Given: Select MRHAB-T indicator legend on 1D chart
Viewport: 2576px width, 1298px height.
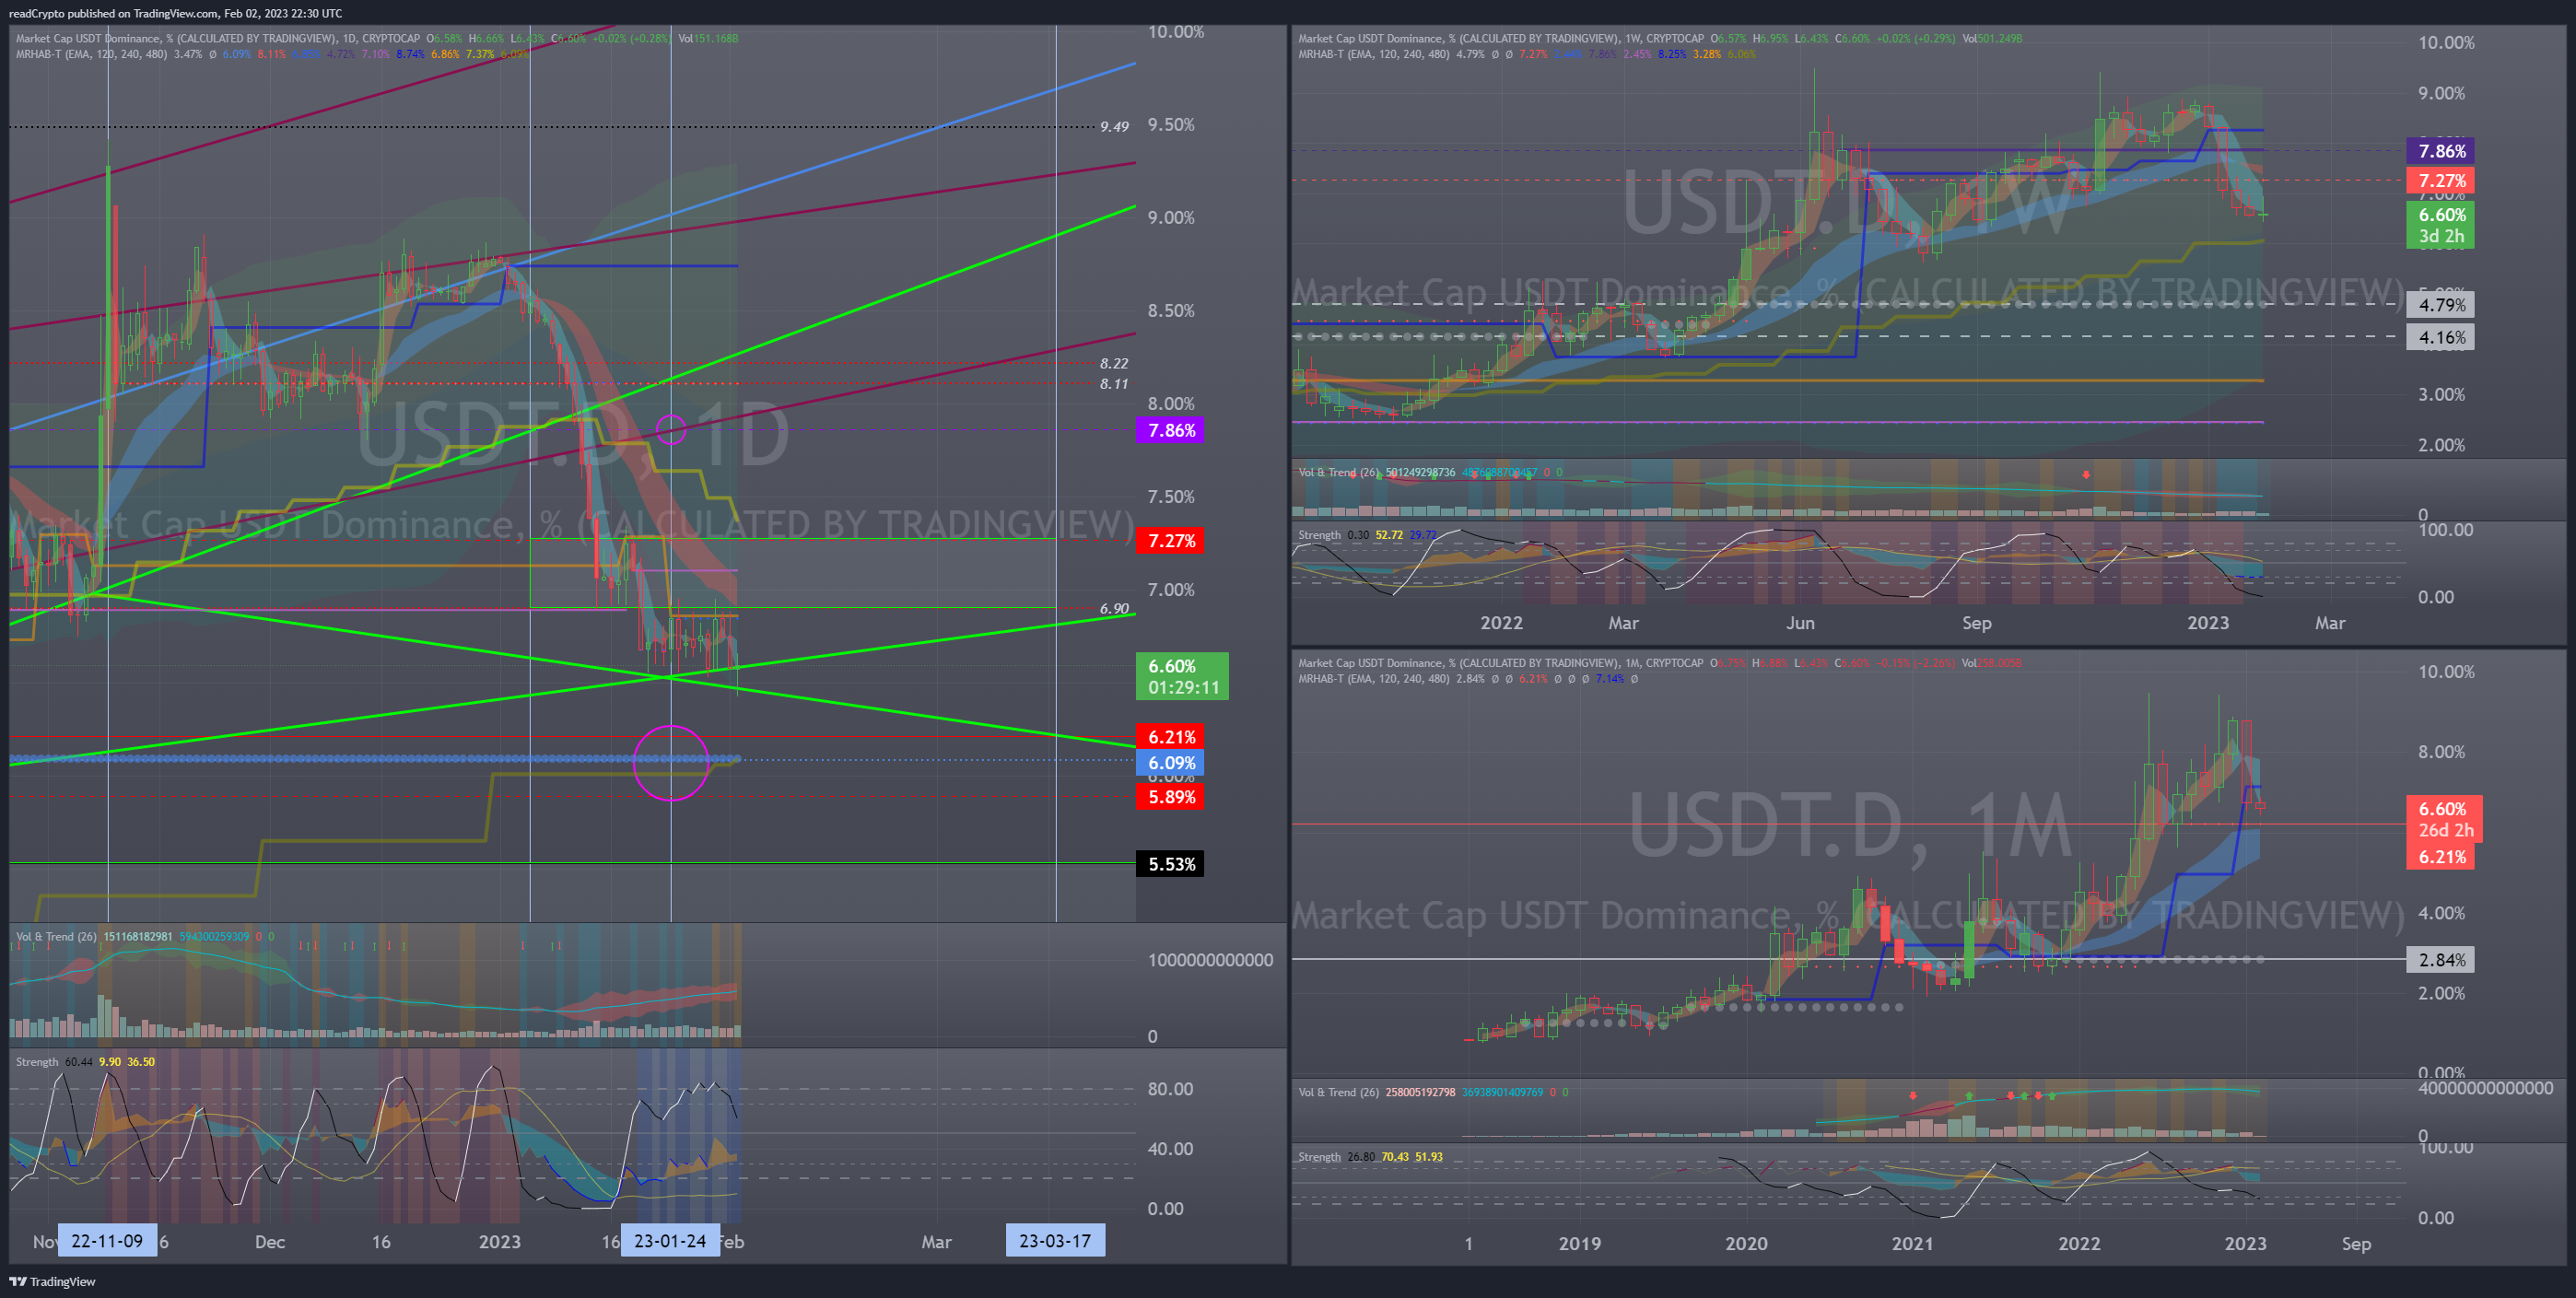Looking at the screenshot, I should pos(272,54).
